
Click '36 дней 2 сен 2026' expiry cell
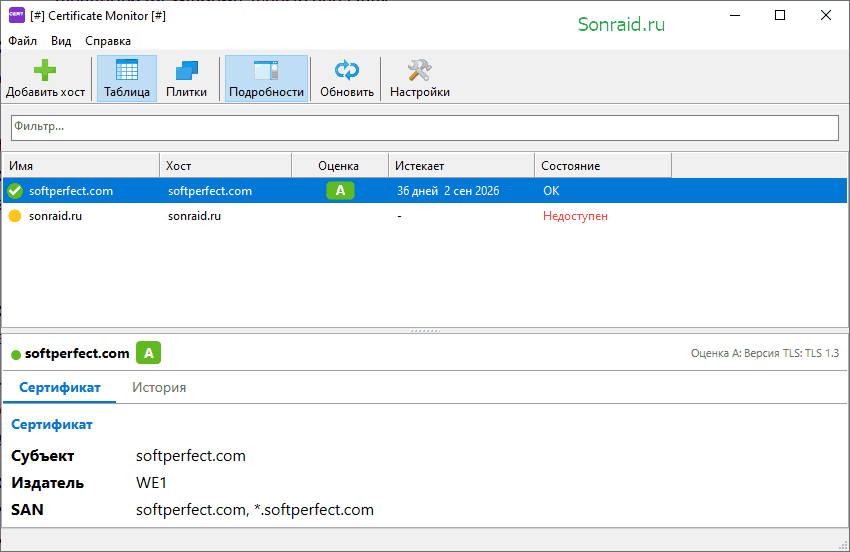pyautogui.click(x=448, y=191)
